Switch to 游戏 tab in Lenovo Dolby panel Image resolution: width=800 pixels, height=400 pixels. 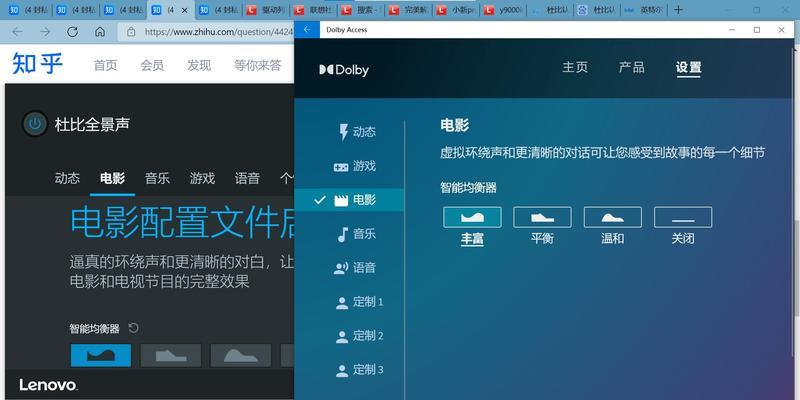pos(202,178)
